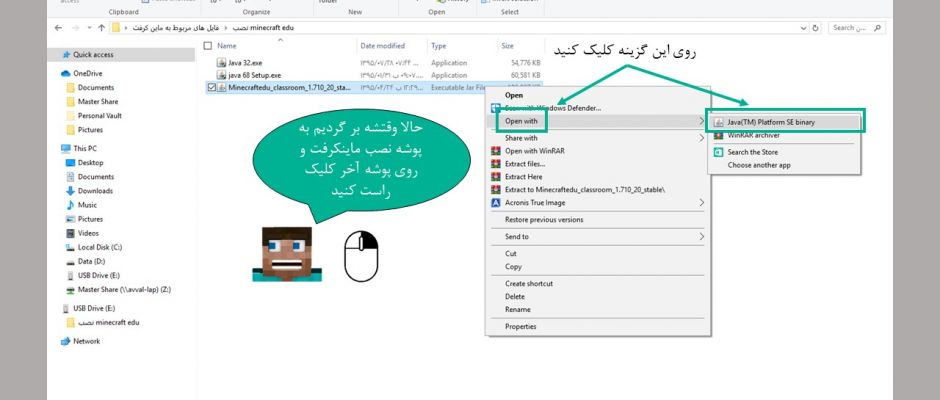Expand the Send to submenu arrow
Screen dimensions: 940x400
tap(701, 237)
